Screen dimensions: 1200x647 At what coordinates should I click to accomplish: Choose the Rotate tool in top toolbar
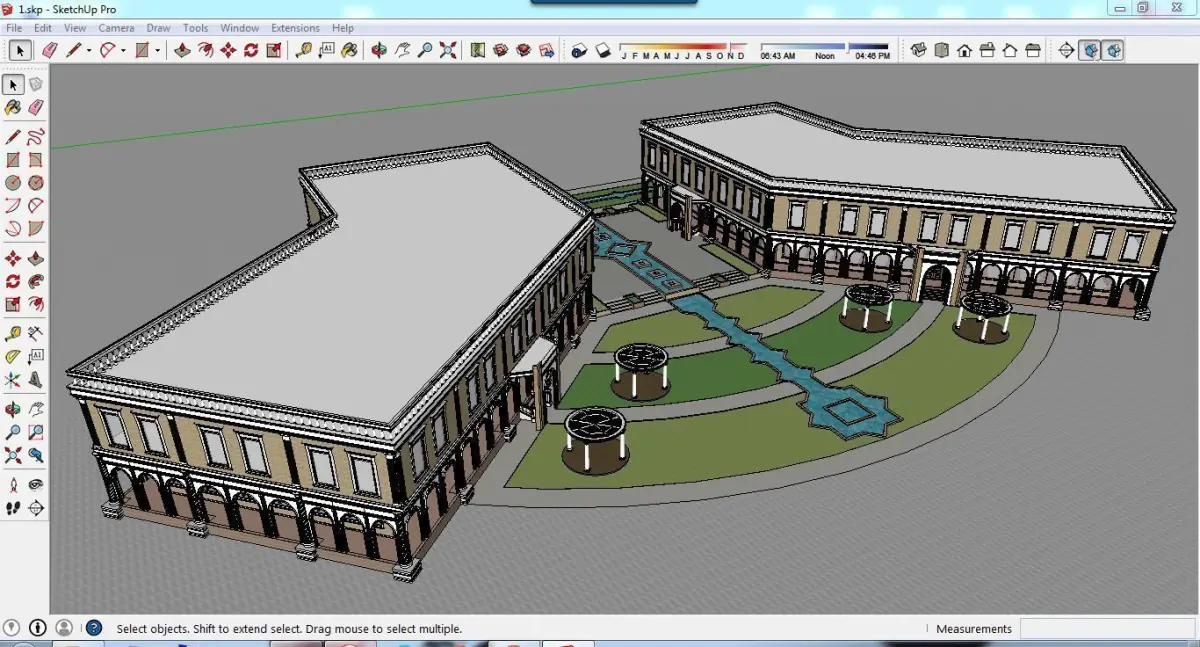tap(251, 50)
